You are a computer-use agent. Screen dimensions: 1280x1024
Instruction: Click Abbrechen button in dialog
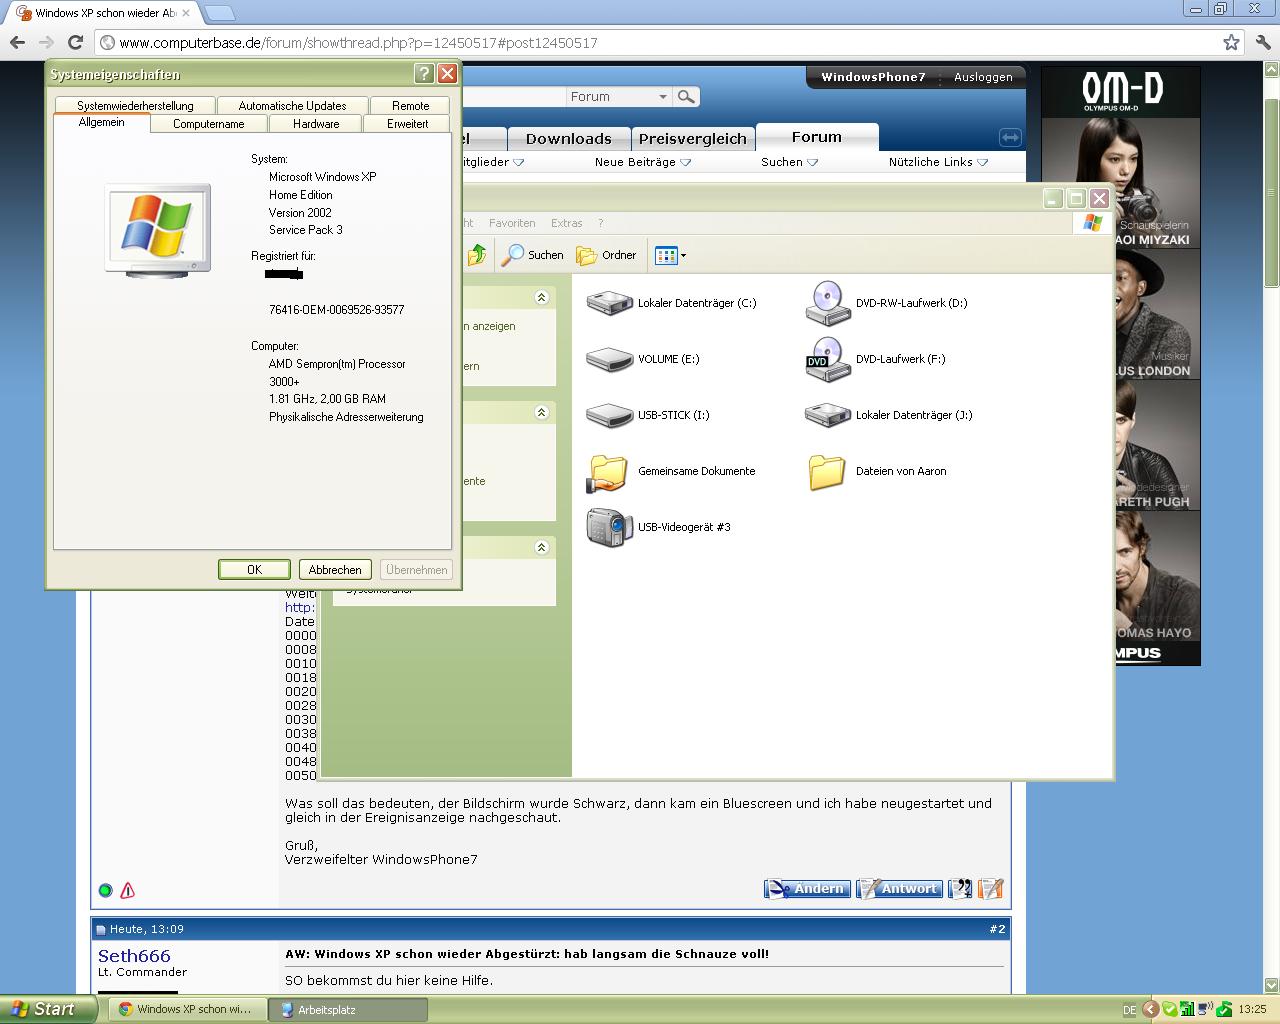click(x=335, y=570)
